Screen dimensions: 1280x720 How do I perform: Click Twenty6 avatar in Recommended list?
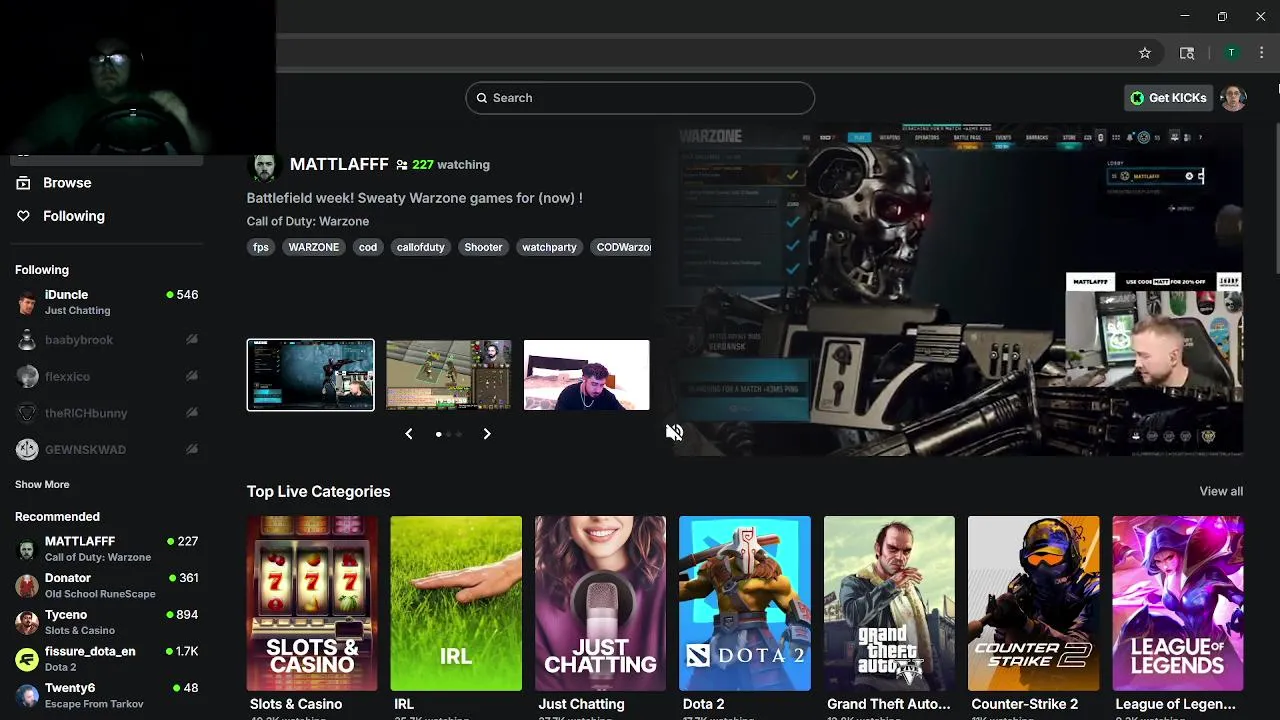coord(27,696)
